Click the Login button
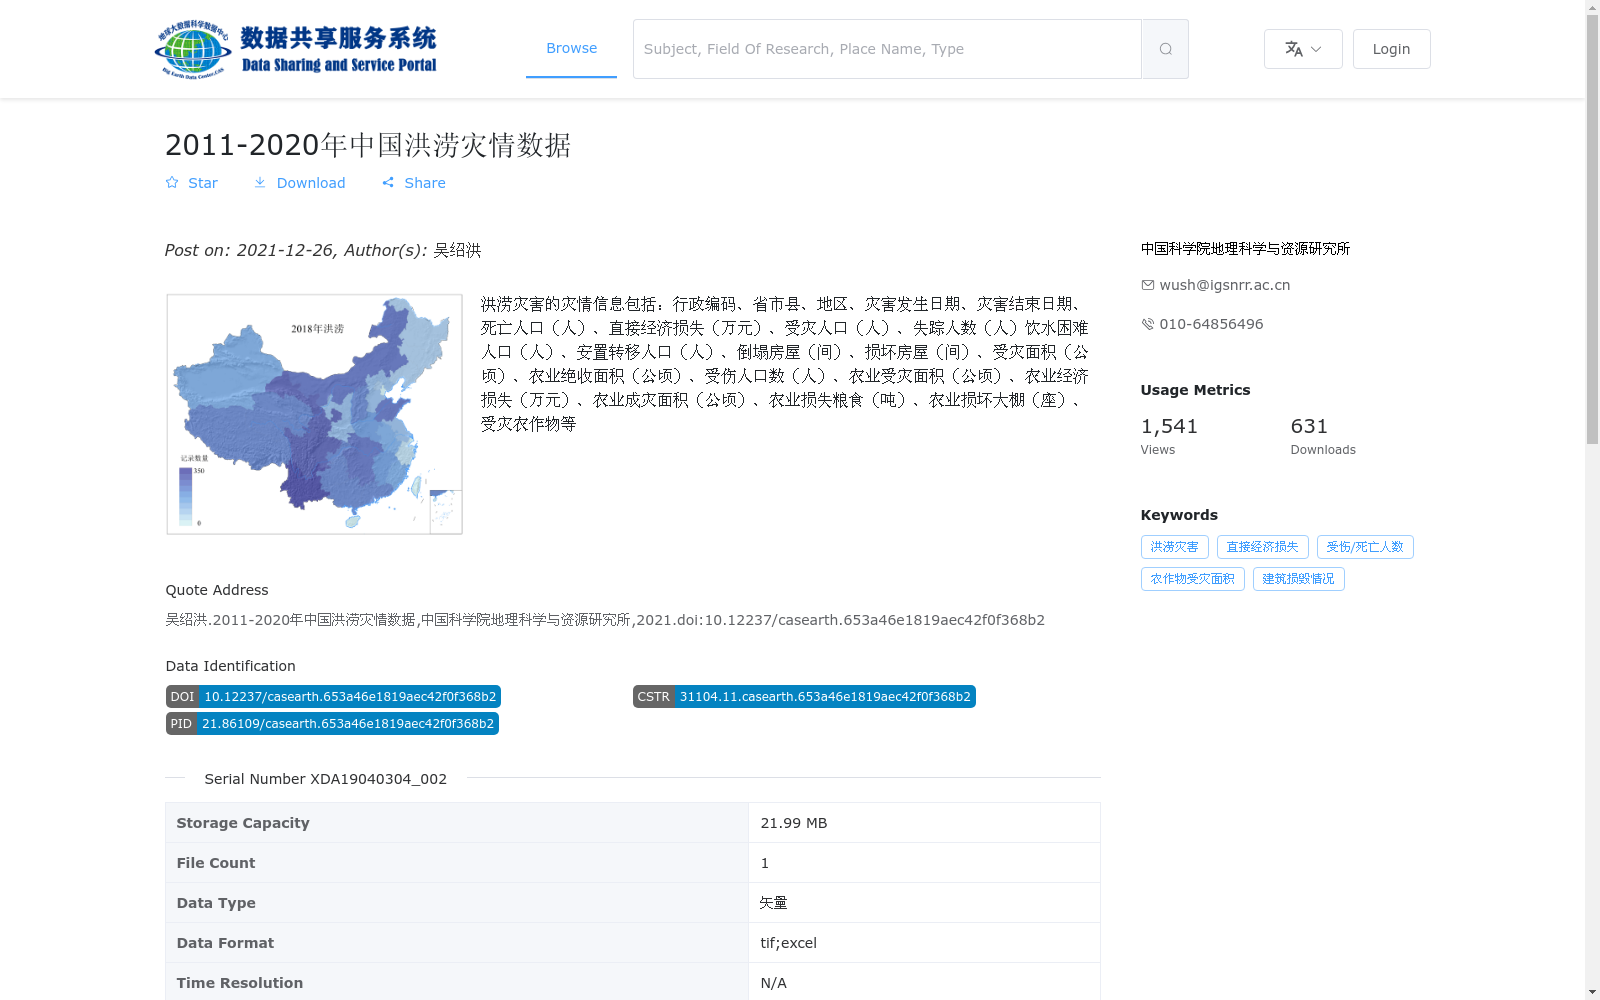This screenshot has width=1600, height=1000. (1391, 48)
